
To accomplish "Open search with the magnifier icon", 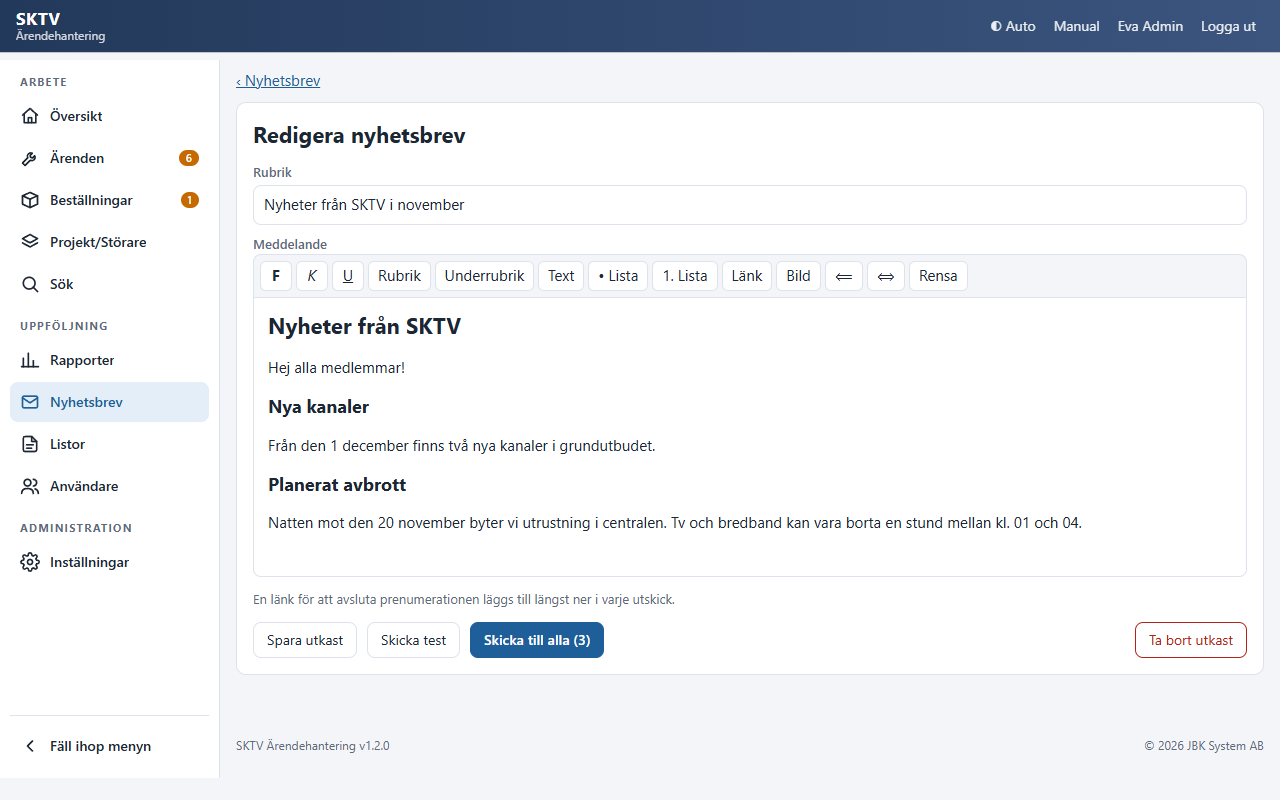I will (30, 284).
